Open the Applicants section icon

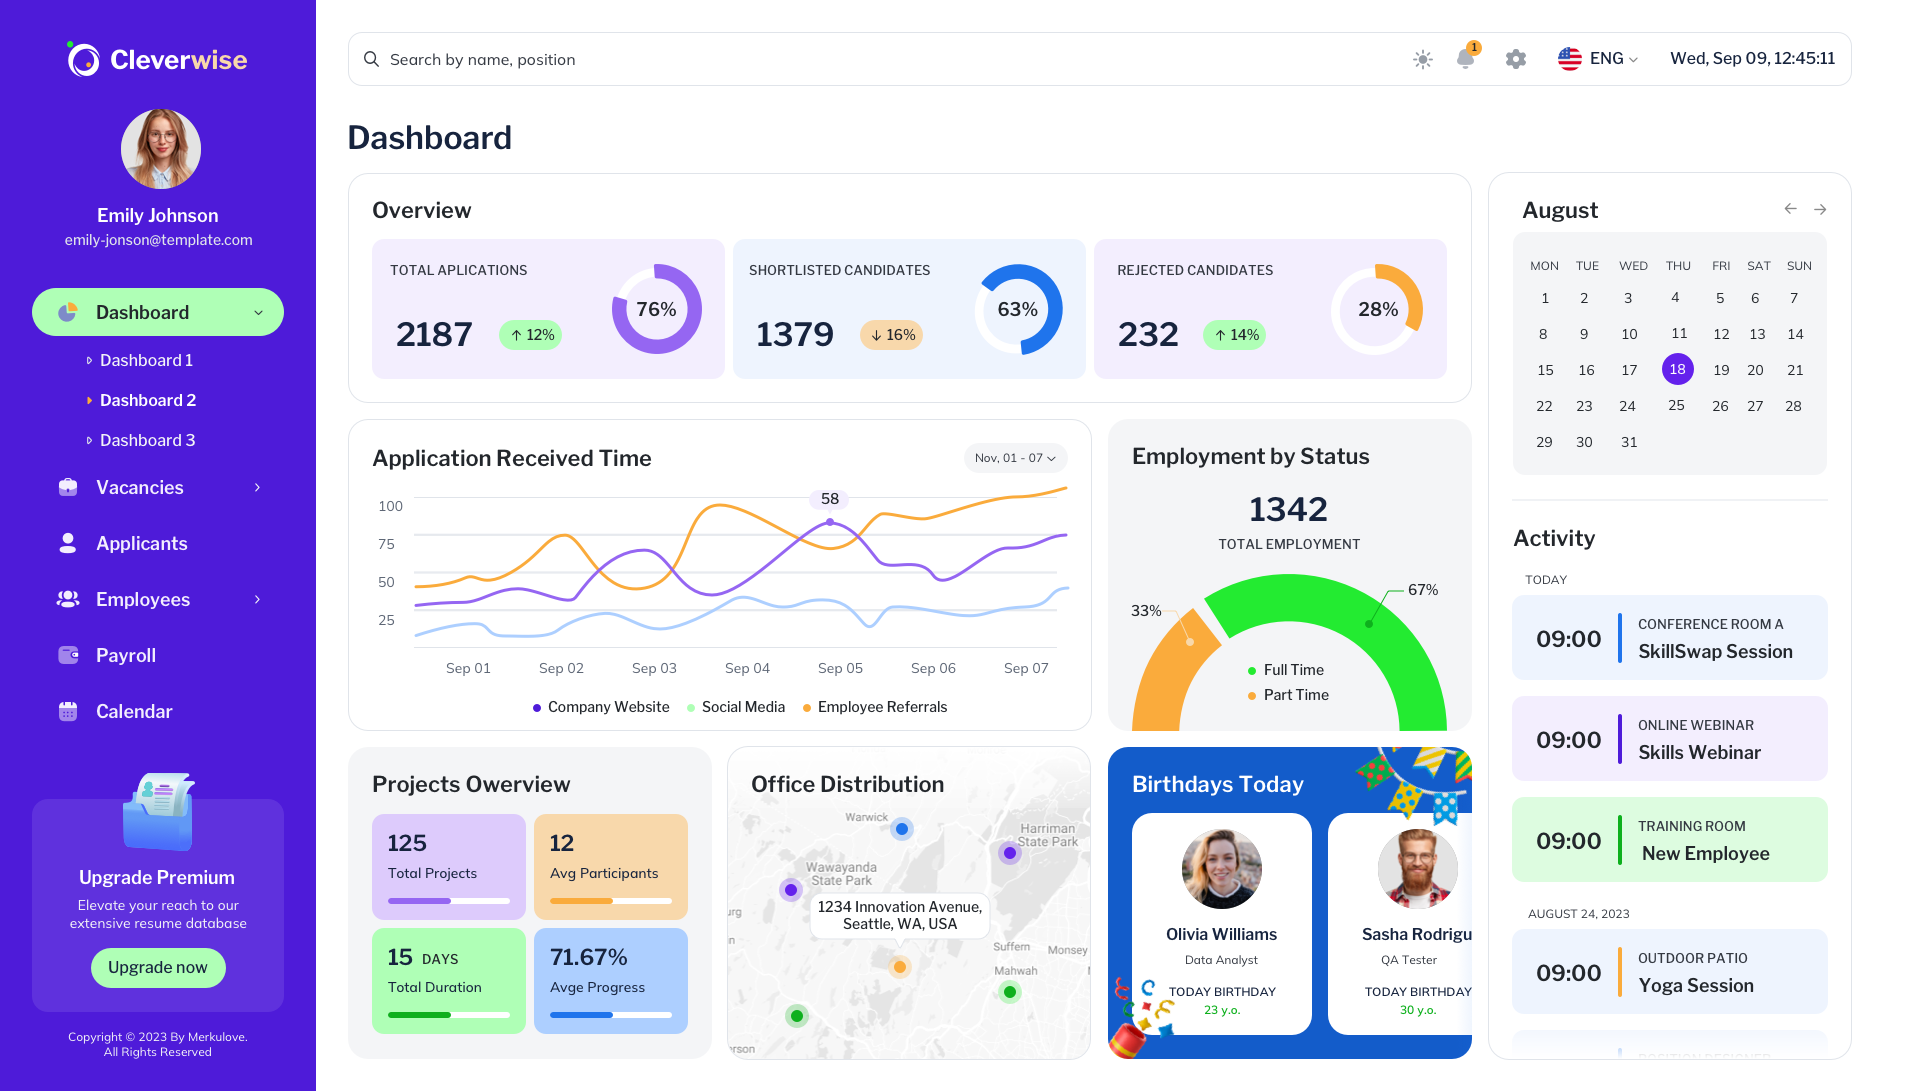[67, 543]
